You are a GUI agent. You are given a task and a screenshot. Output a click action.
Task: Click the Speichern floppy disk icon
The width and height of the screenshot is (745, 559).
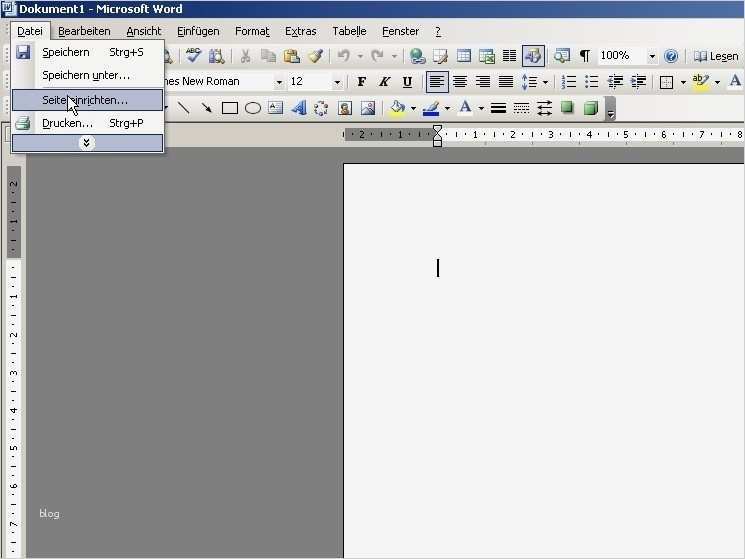(23, 52)
